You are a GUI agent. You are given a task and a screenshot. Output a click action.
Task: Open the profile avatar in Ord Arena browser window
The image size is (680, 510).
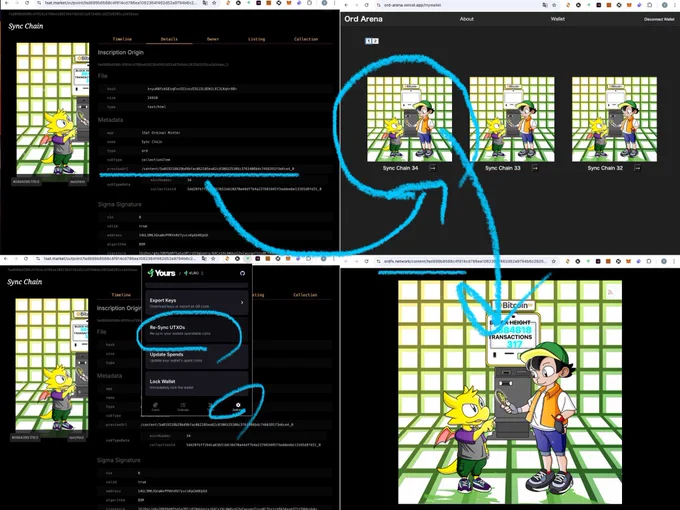click(664, 5)
